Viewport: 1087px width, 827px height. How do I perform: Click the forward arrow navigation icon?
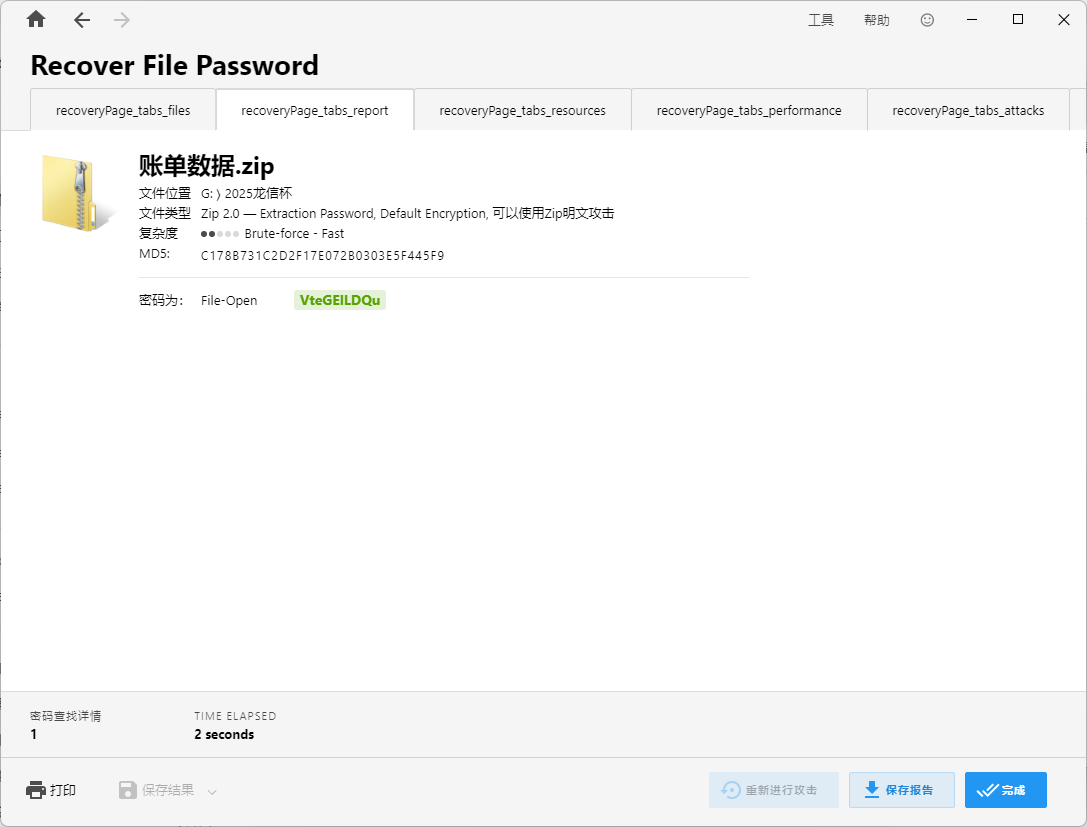[x=122, y=20]
